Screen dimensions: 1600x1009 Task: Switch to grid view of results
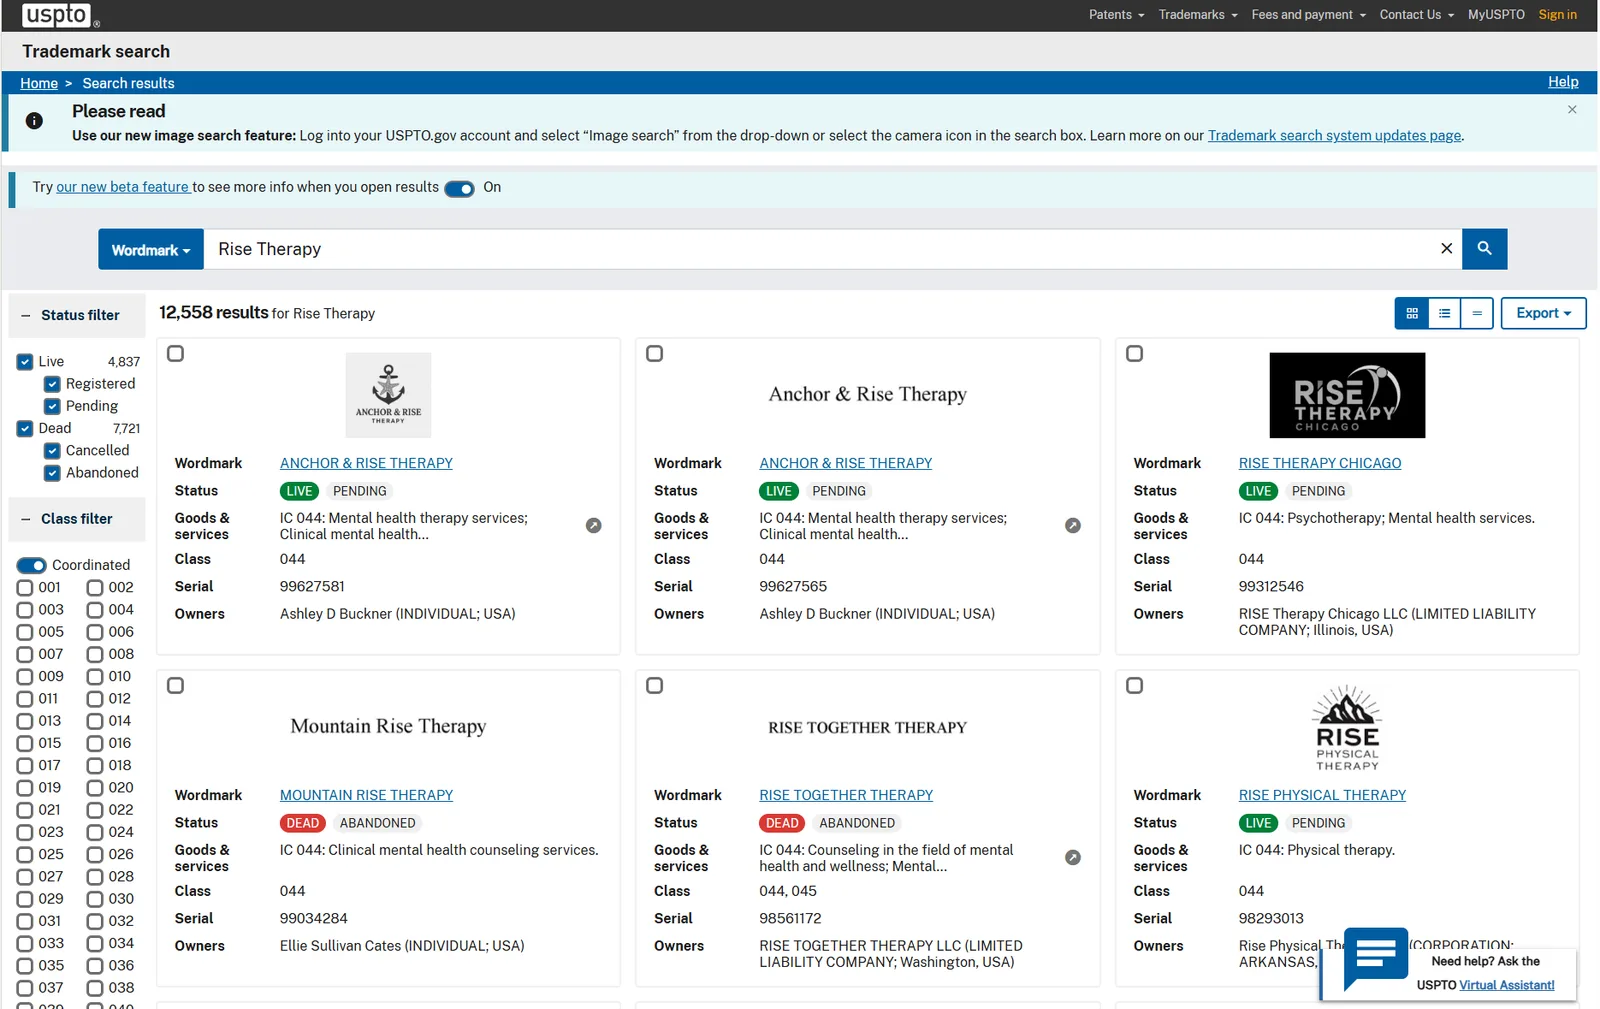(x=1412, y=313)
